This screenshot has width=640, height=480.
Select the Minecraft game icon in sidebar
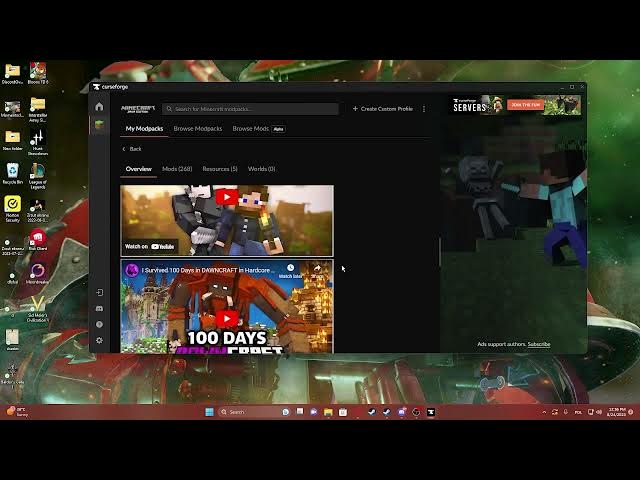click(x=98, y=125)
